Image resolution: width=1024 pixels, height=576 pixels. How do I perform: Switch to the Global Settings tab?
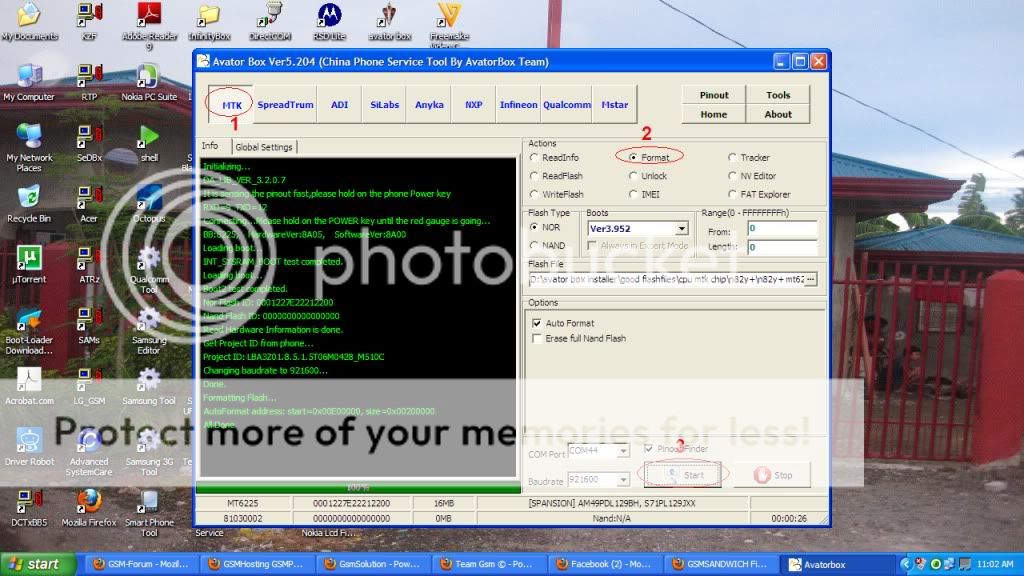click(x=264, y=147)
